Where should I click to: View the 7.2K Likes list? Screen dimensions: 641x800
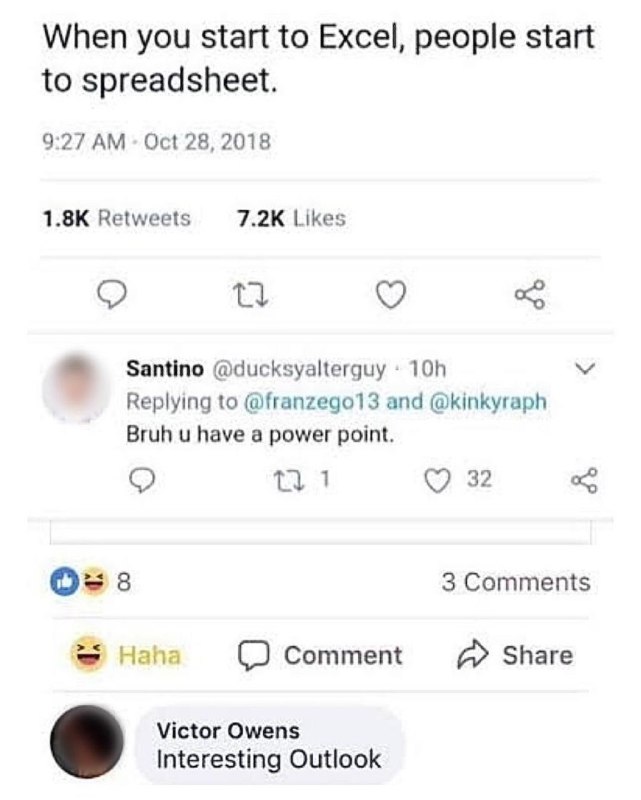(291, 218)
